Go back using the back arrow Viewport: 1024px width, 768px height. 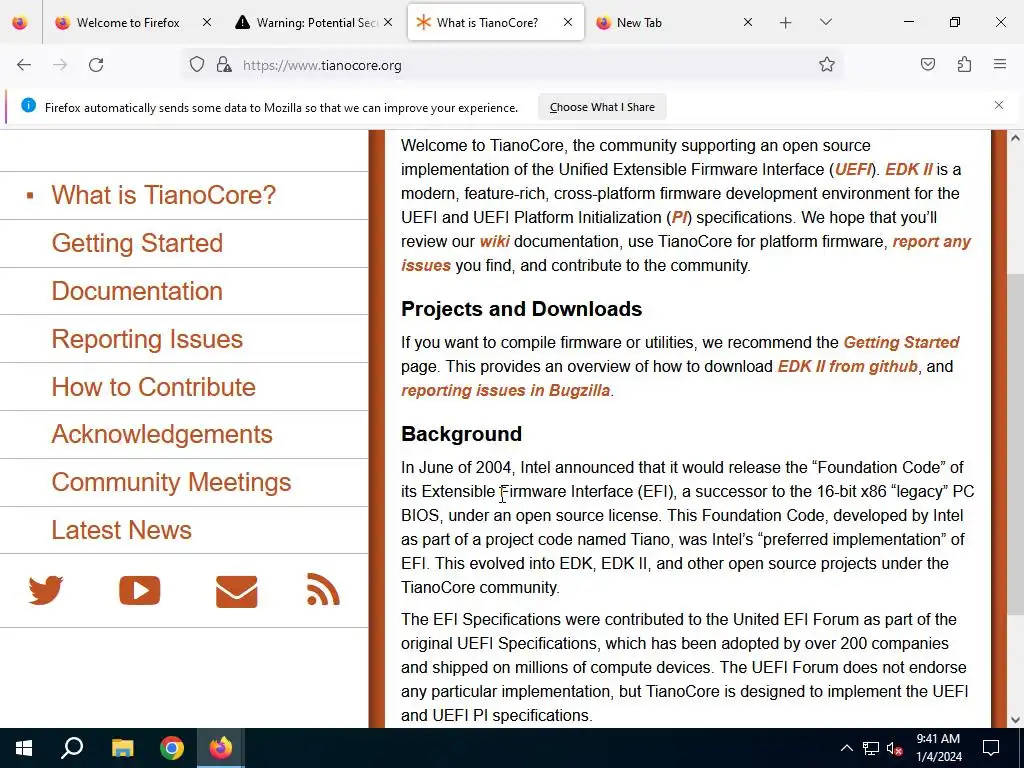(x=24, y=65)
